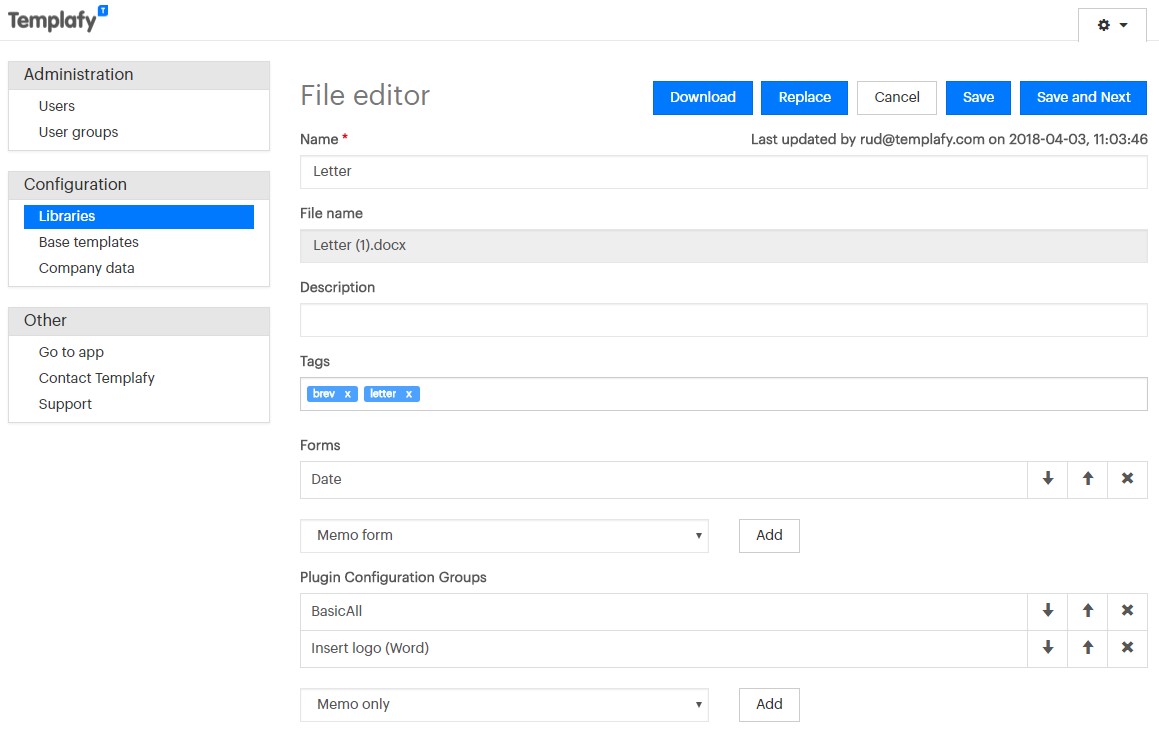Open the settings gear dropdown

coord(1112,25)
